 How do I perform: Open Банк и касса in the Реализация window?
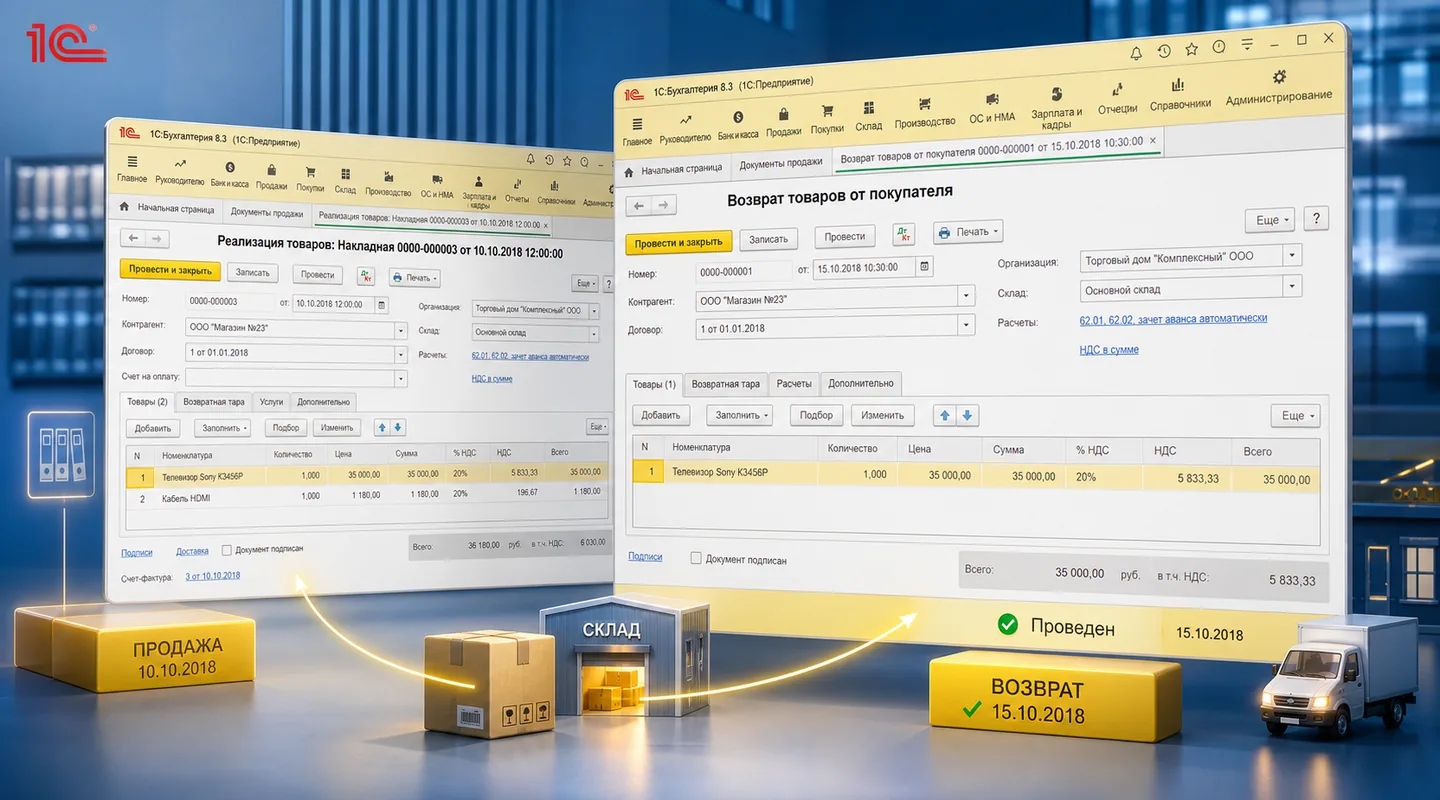(229, 174)
